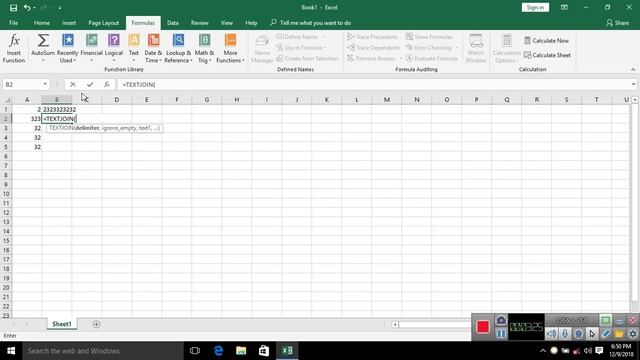
Task: Open Use in Formula dropdown
Action: click(324, 48)
